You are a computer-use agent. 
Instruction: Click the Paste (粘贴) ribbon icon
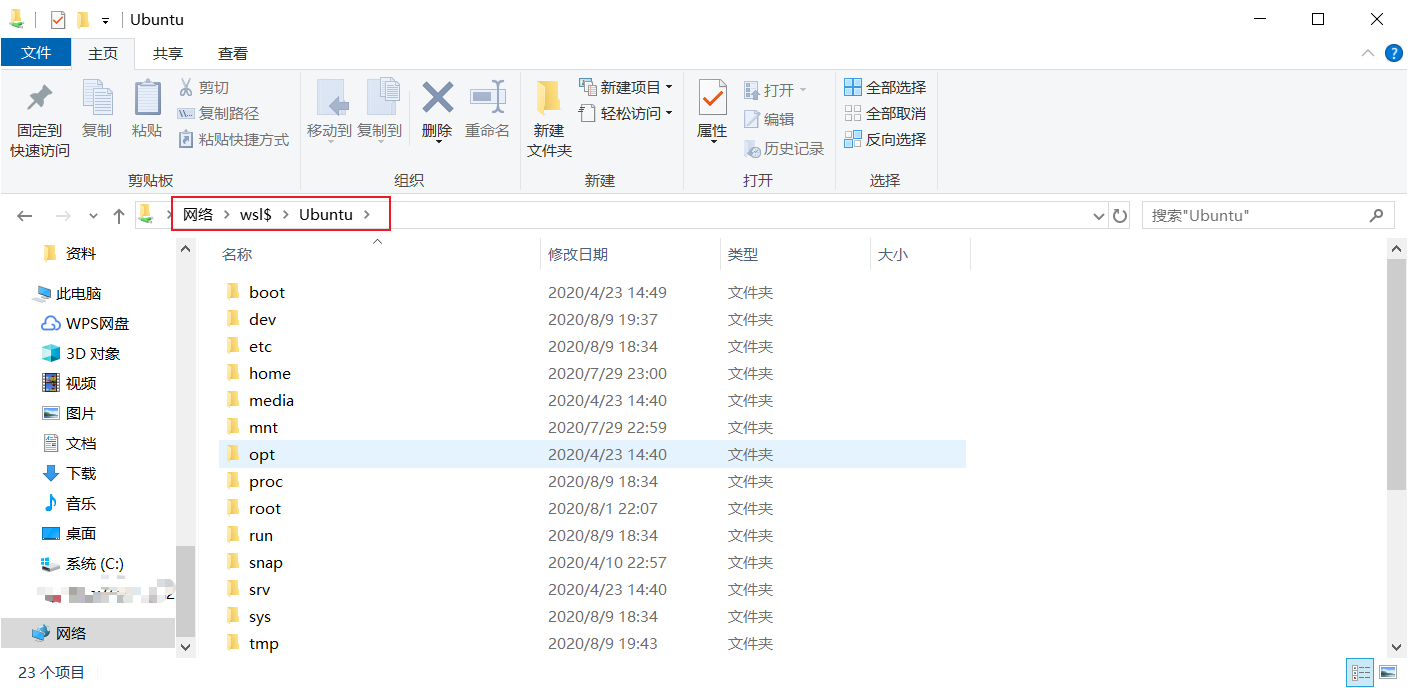point(147,98)
